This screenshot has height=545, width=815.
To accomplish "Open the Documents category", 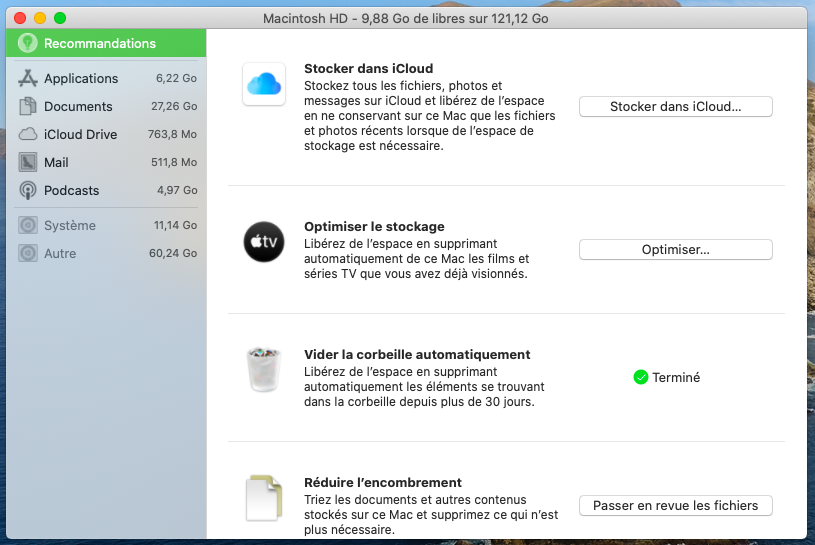I will point(106,107).
